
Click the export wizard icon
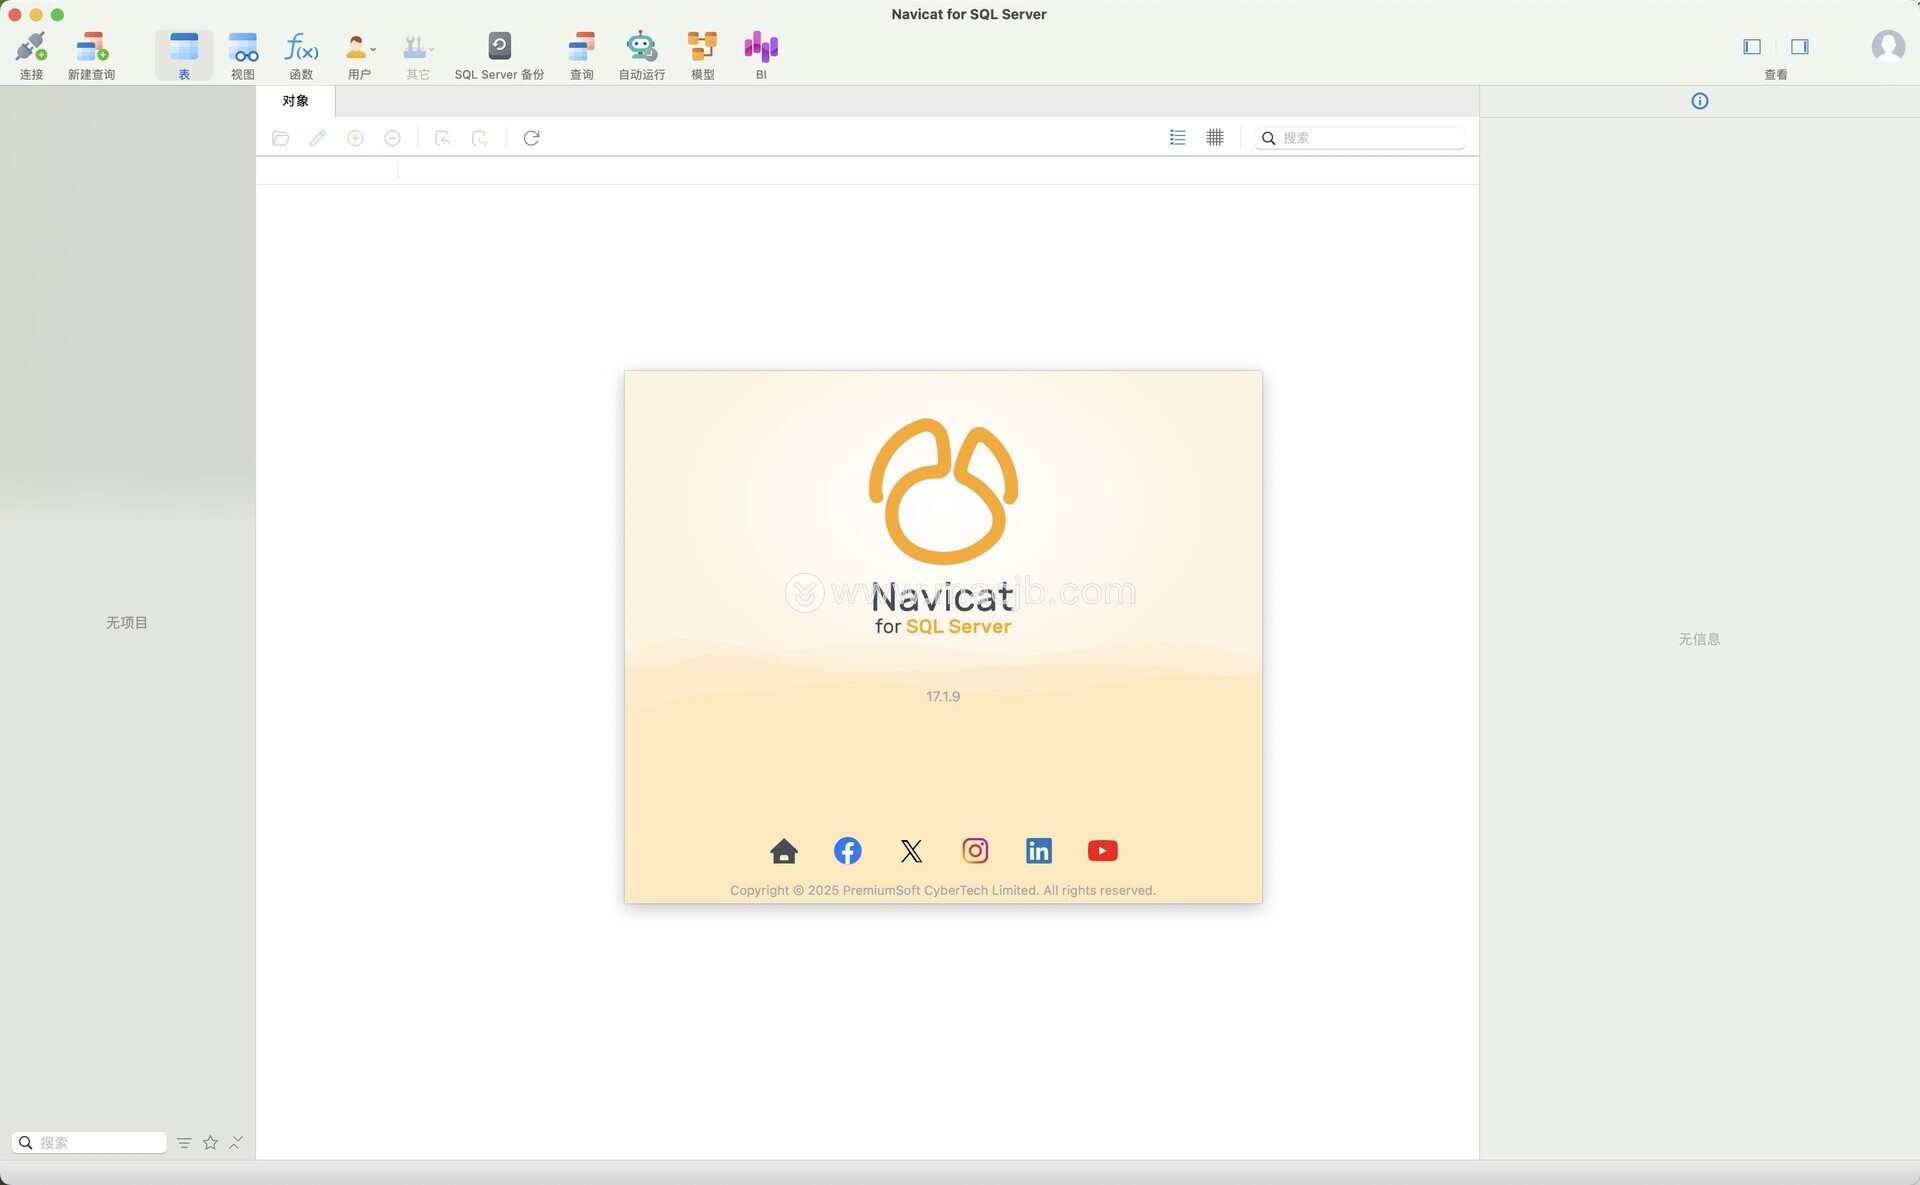click(480, 138)
